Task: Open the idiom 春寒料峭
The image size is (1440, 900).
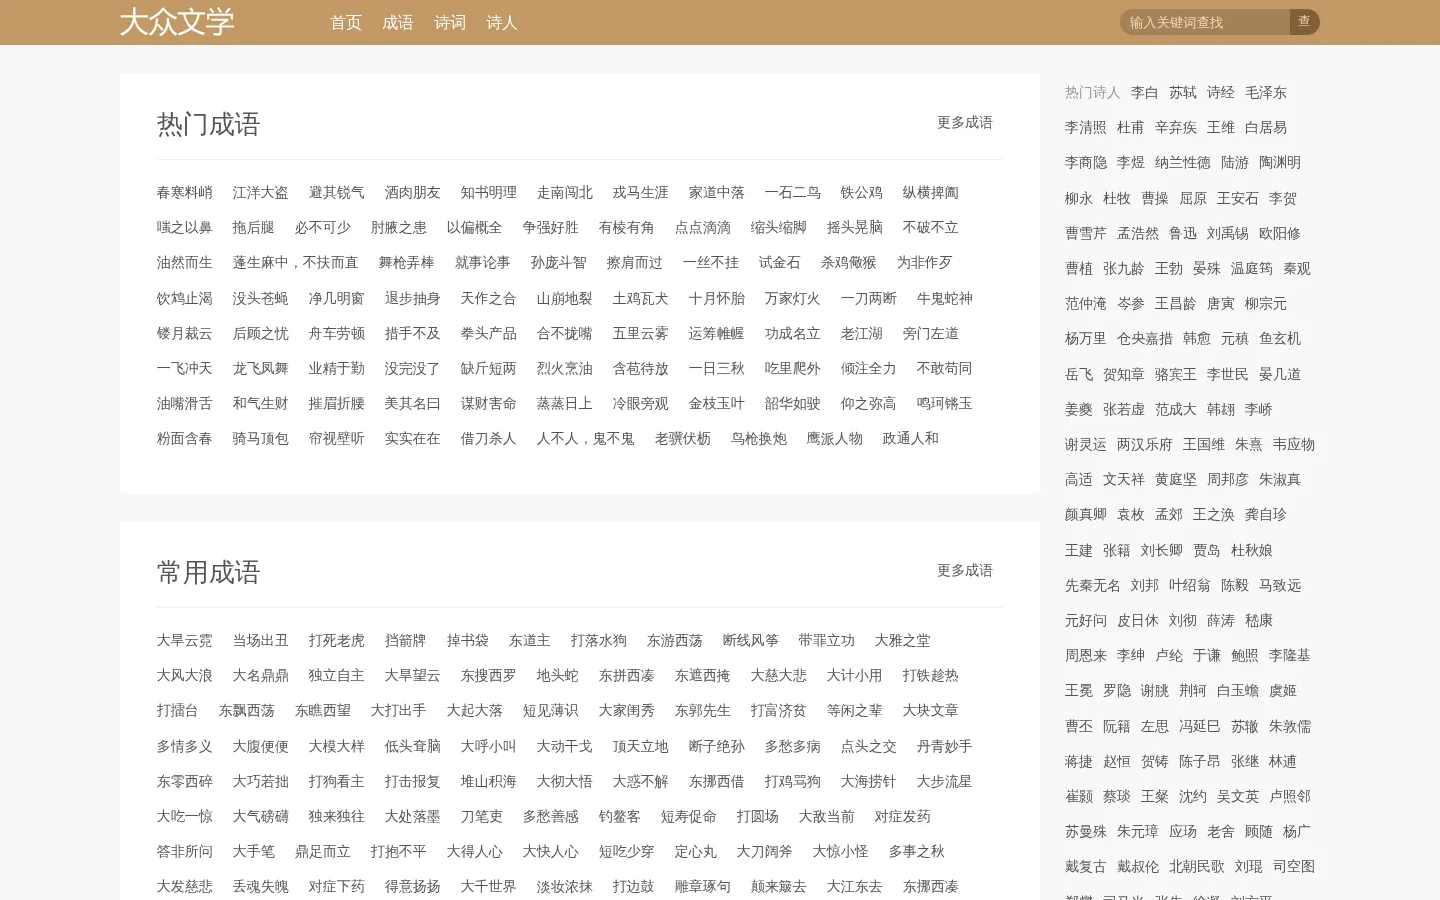Action: 185,192
